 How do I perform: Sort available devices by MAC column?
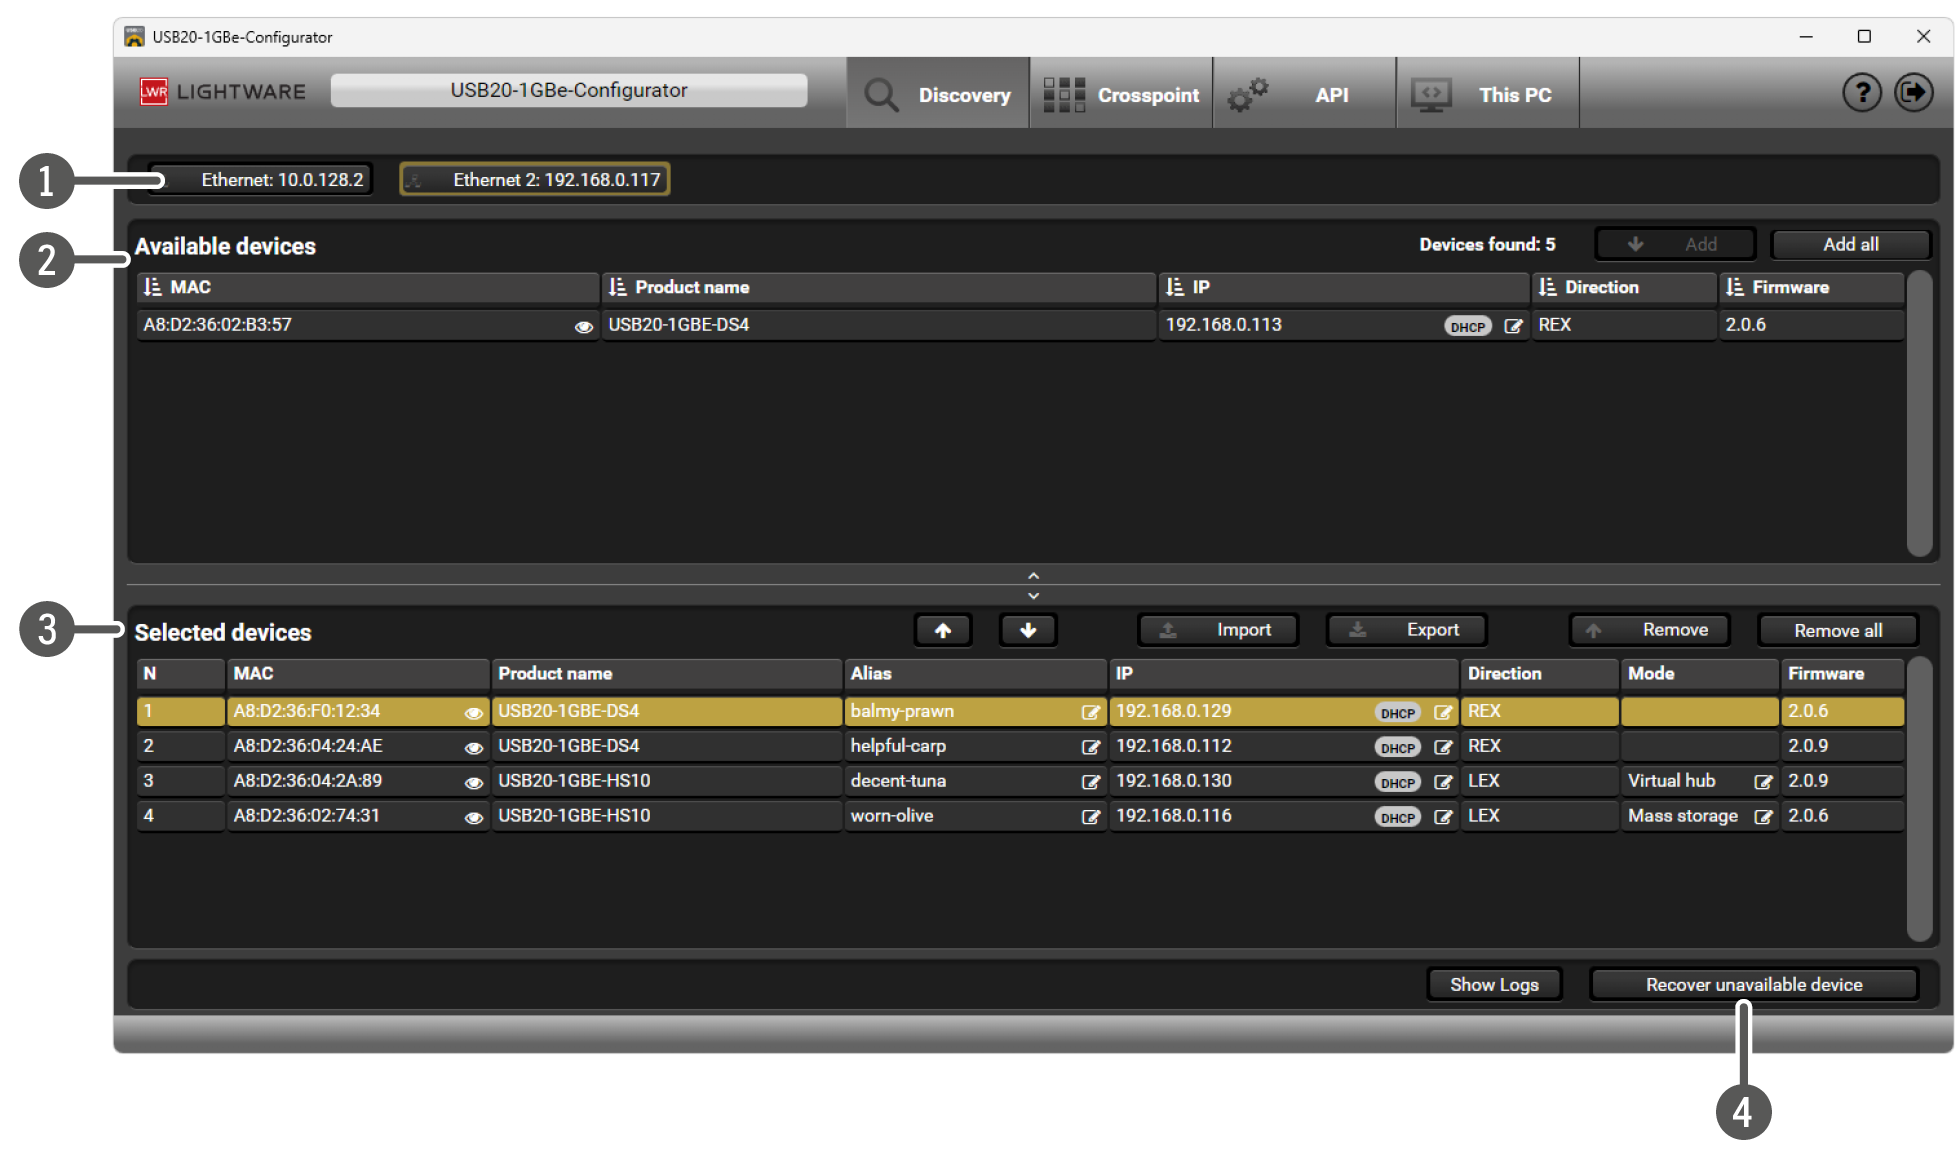coord(153,288)
